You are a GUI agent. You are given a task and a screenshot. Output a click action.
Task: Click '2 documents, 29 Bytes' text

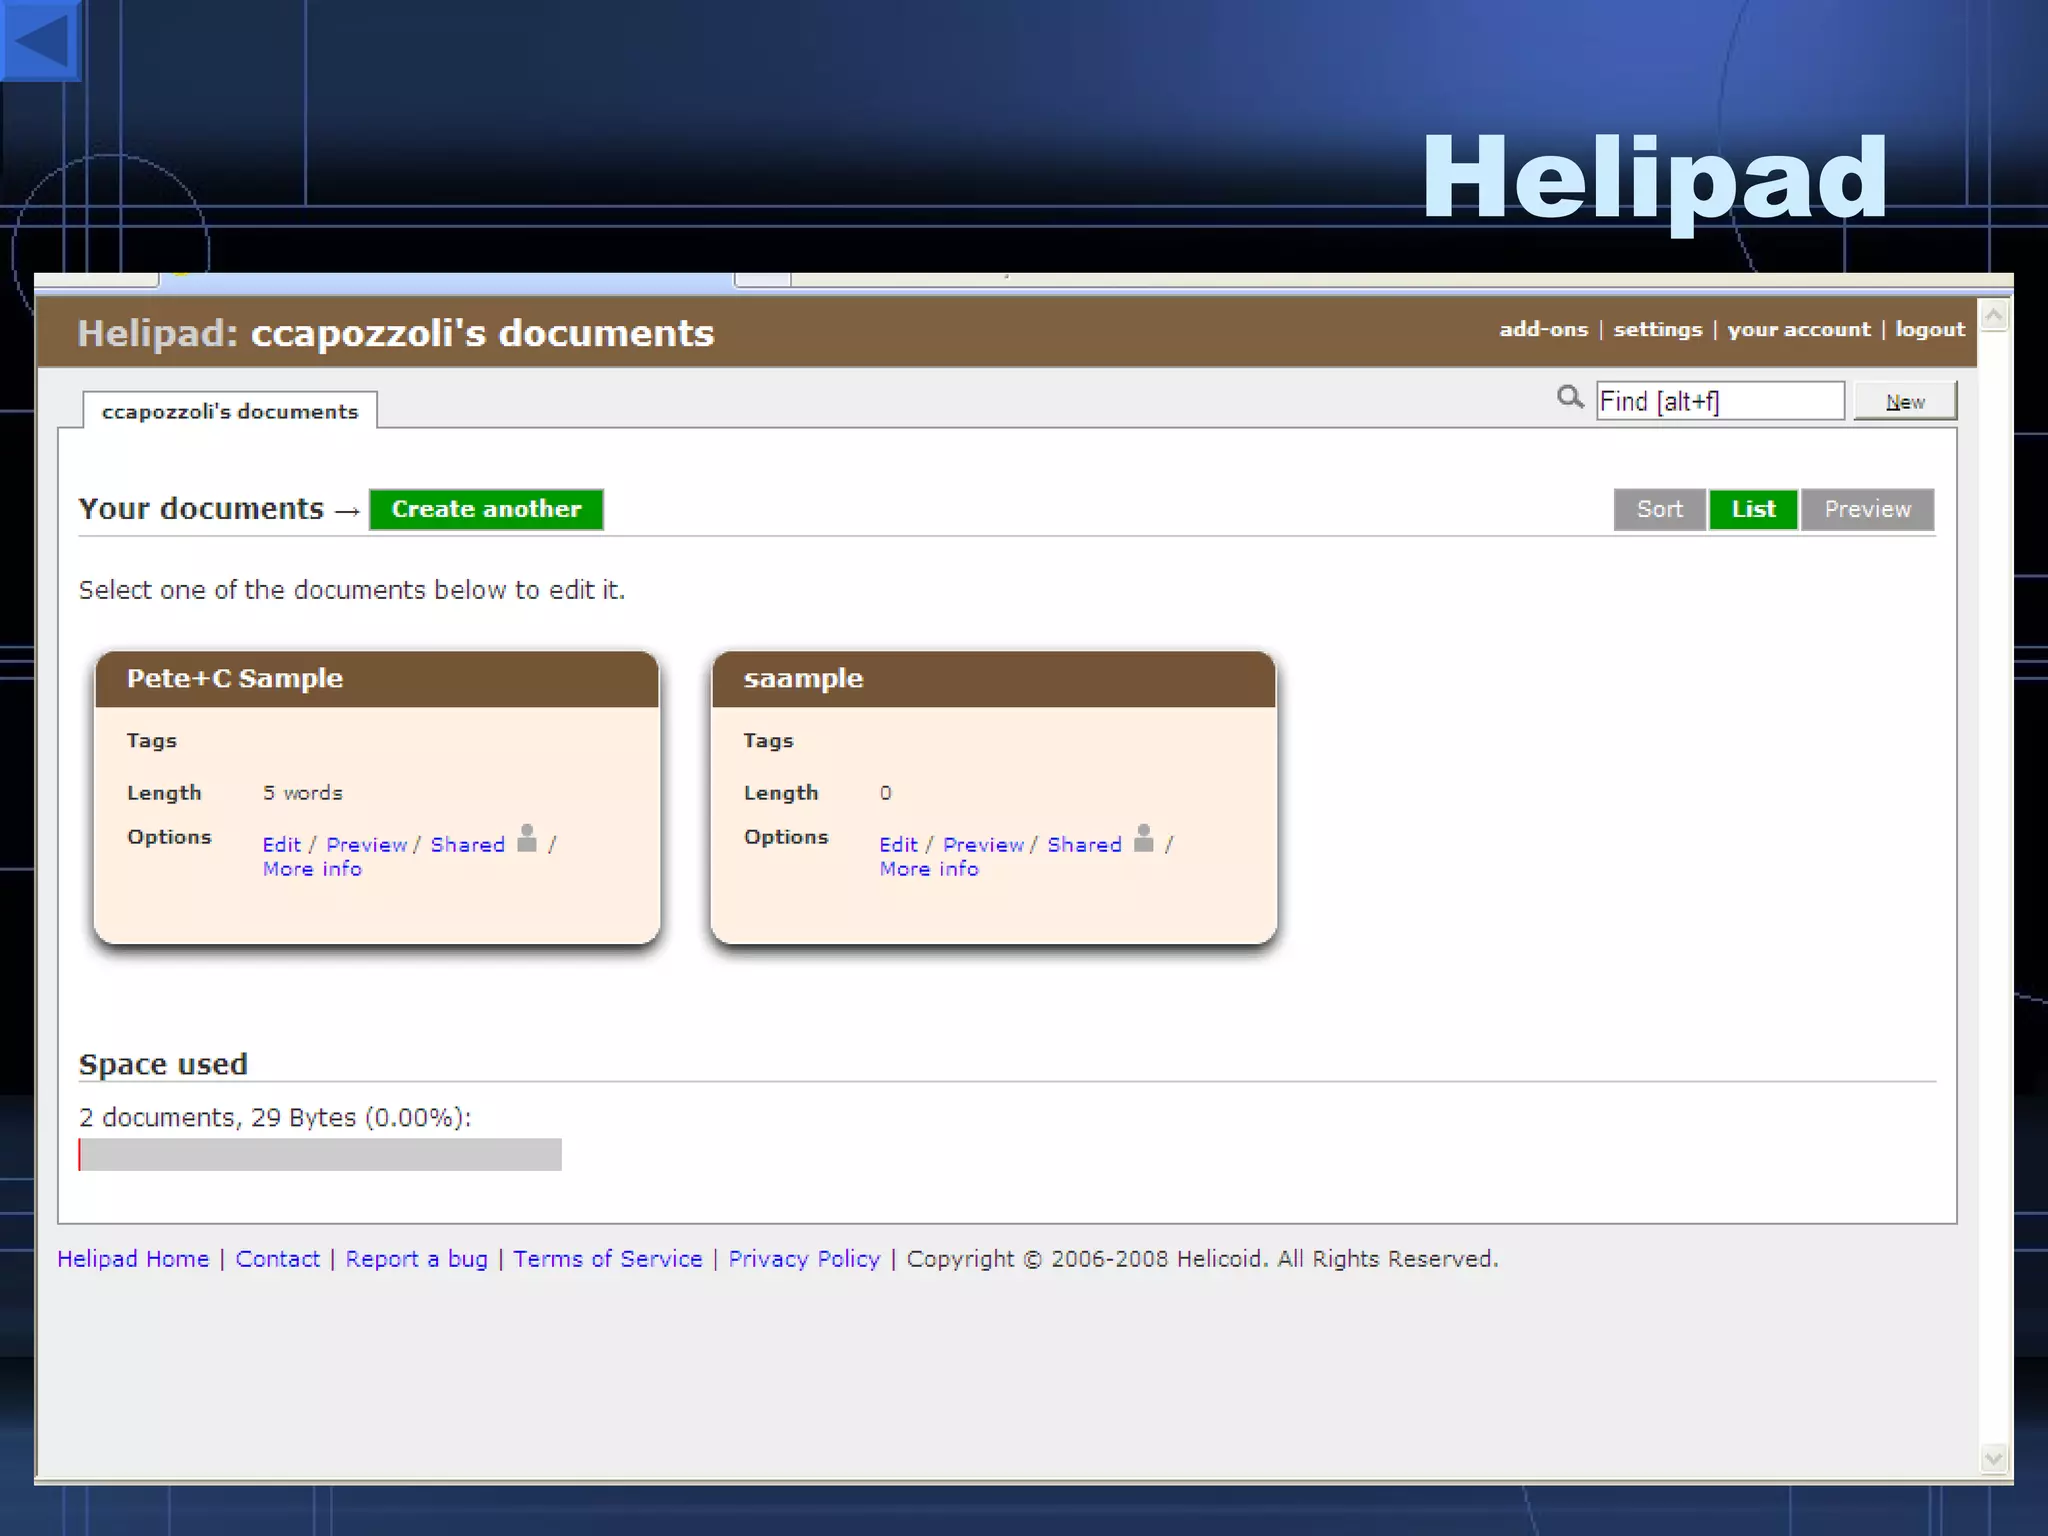point(217,1117)
